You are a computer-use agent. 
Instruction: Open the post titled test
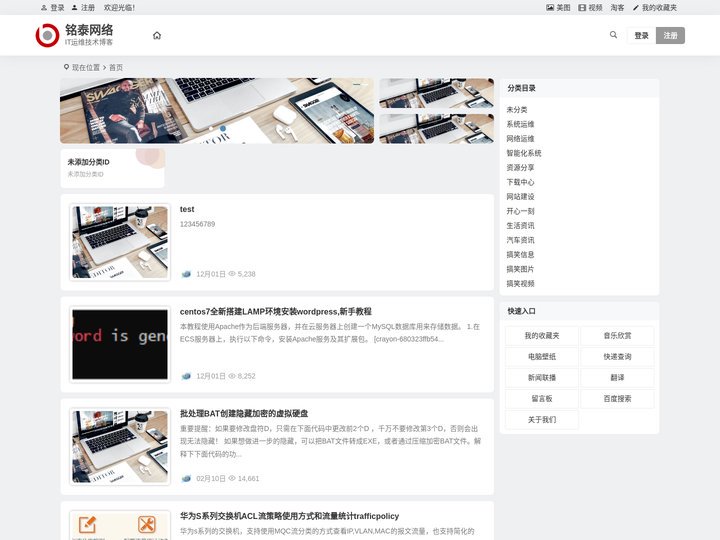click(187, 209)
